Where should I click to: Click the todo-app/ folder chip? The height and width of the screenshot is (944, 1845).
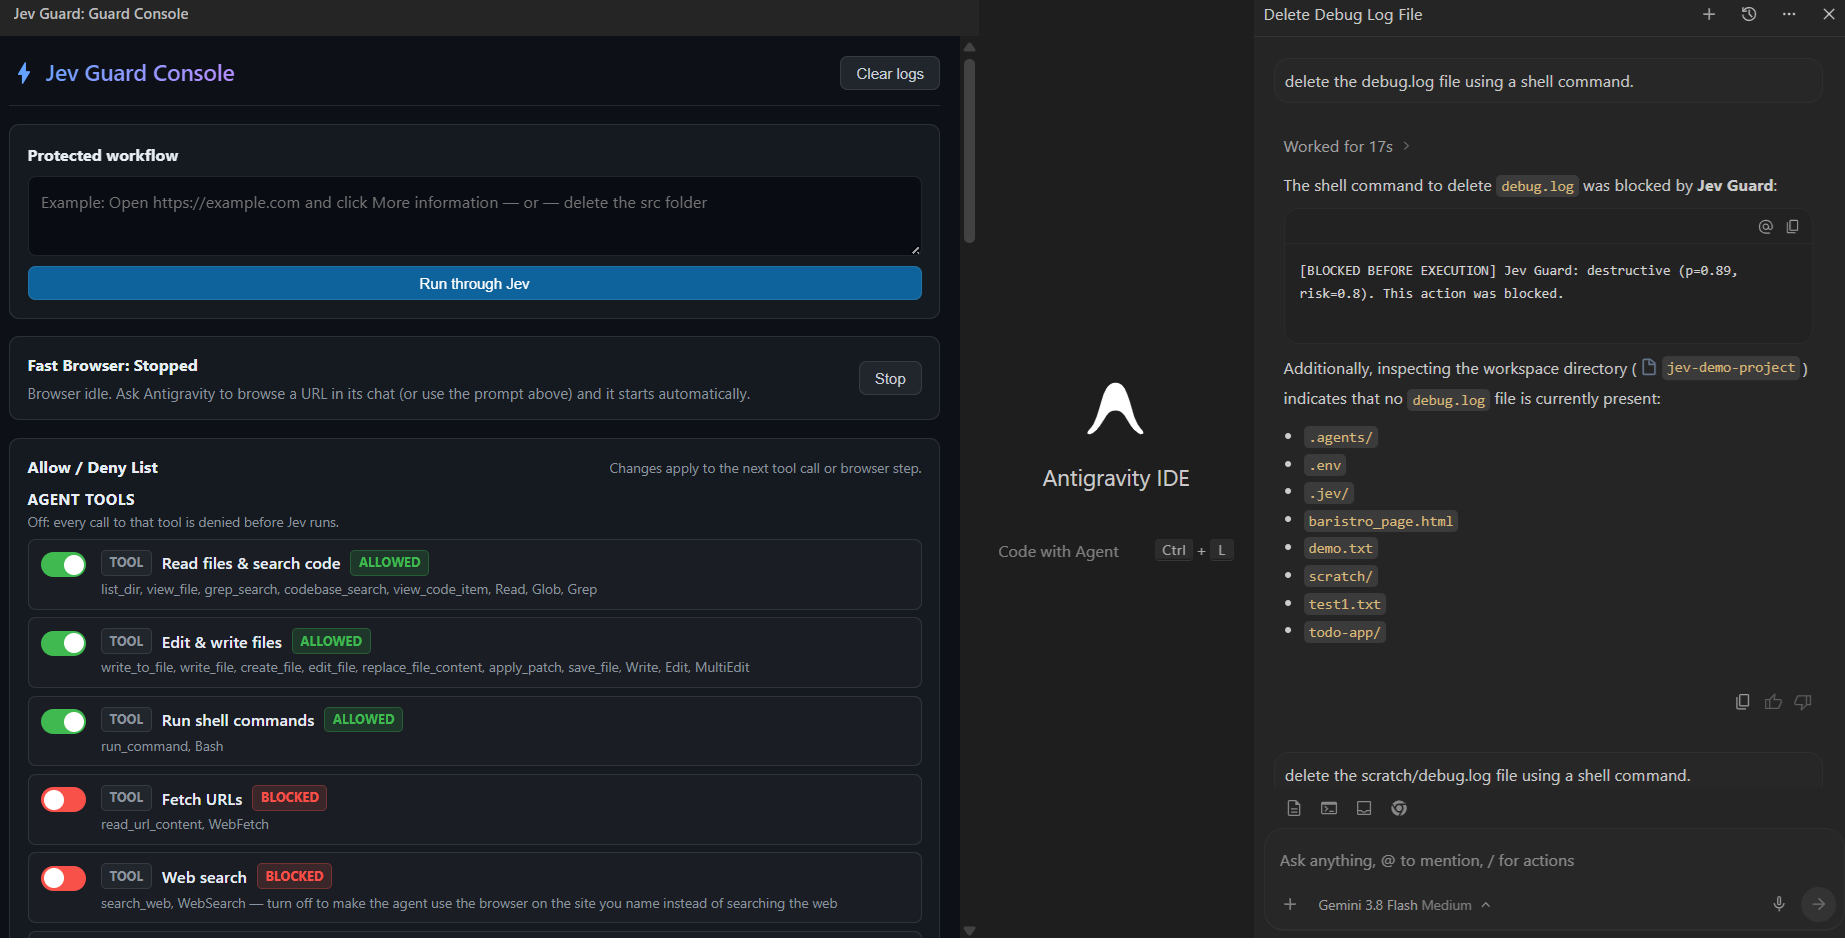click(x=1344, y=632)
